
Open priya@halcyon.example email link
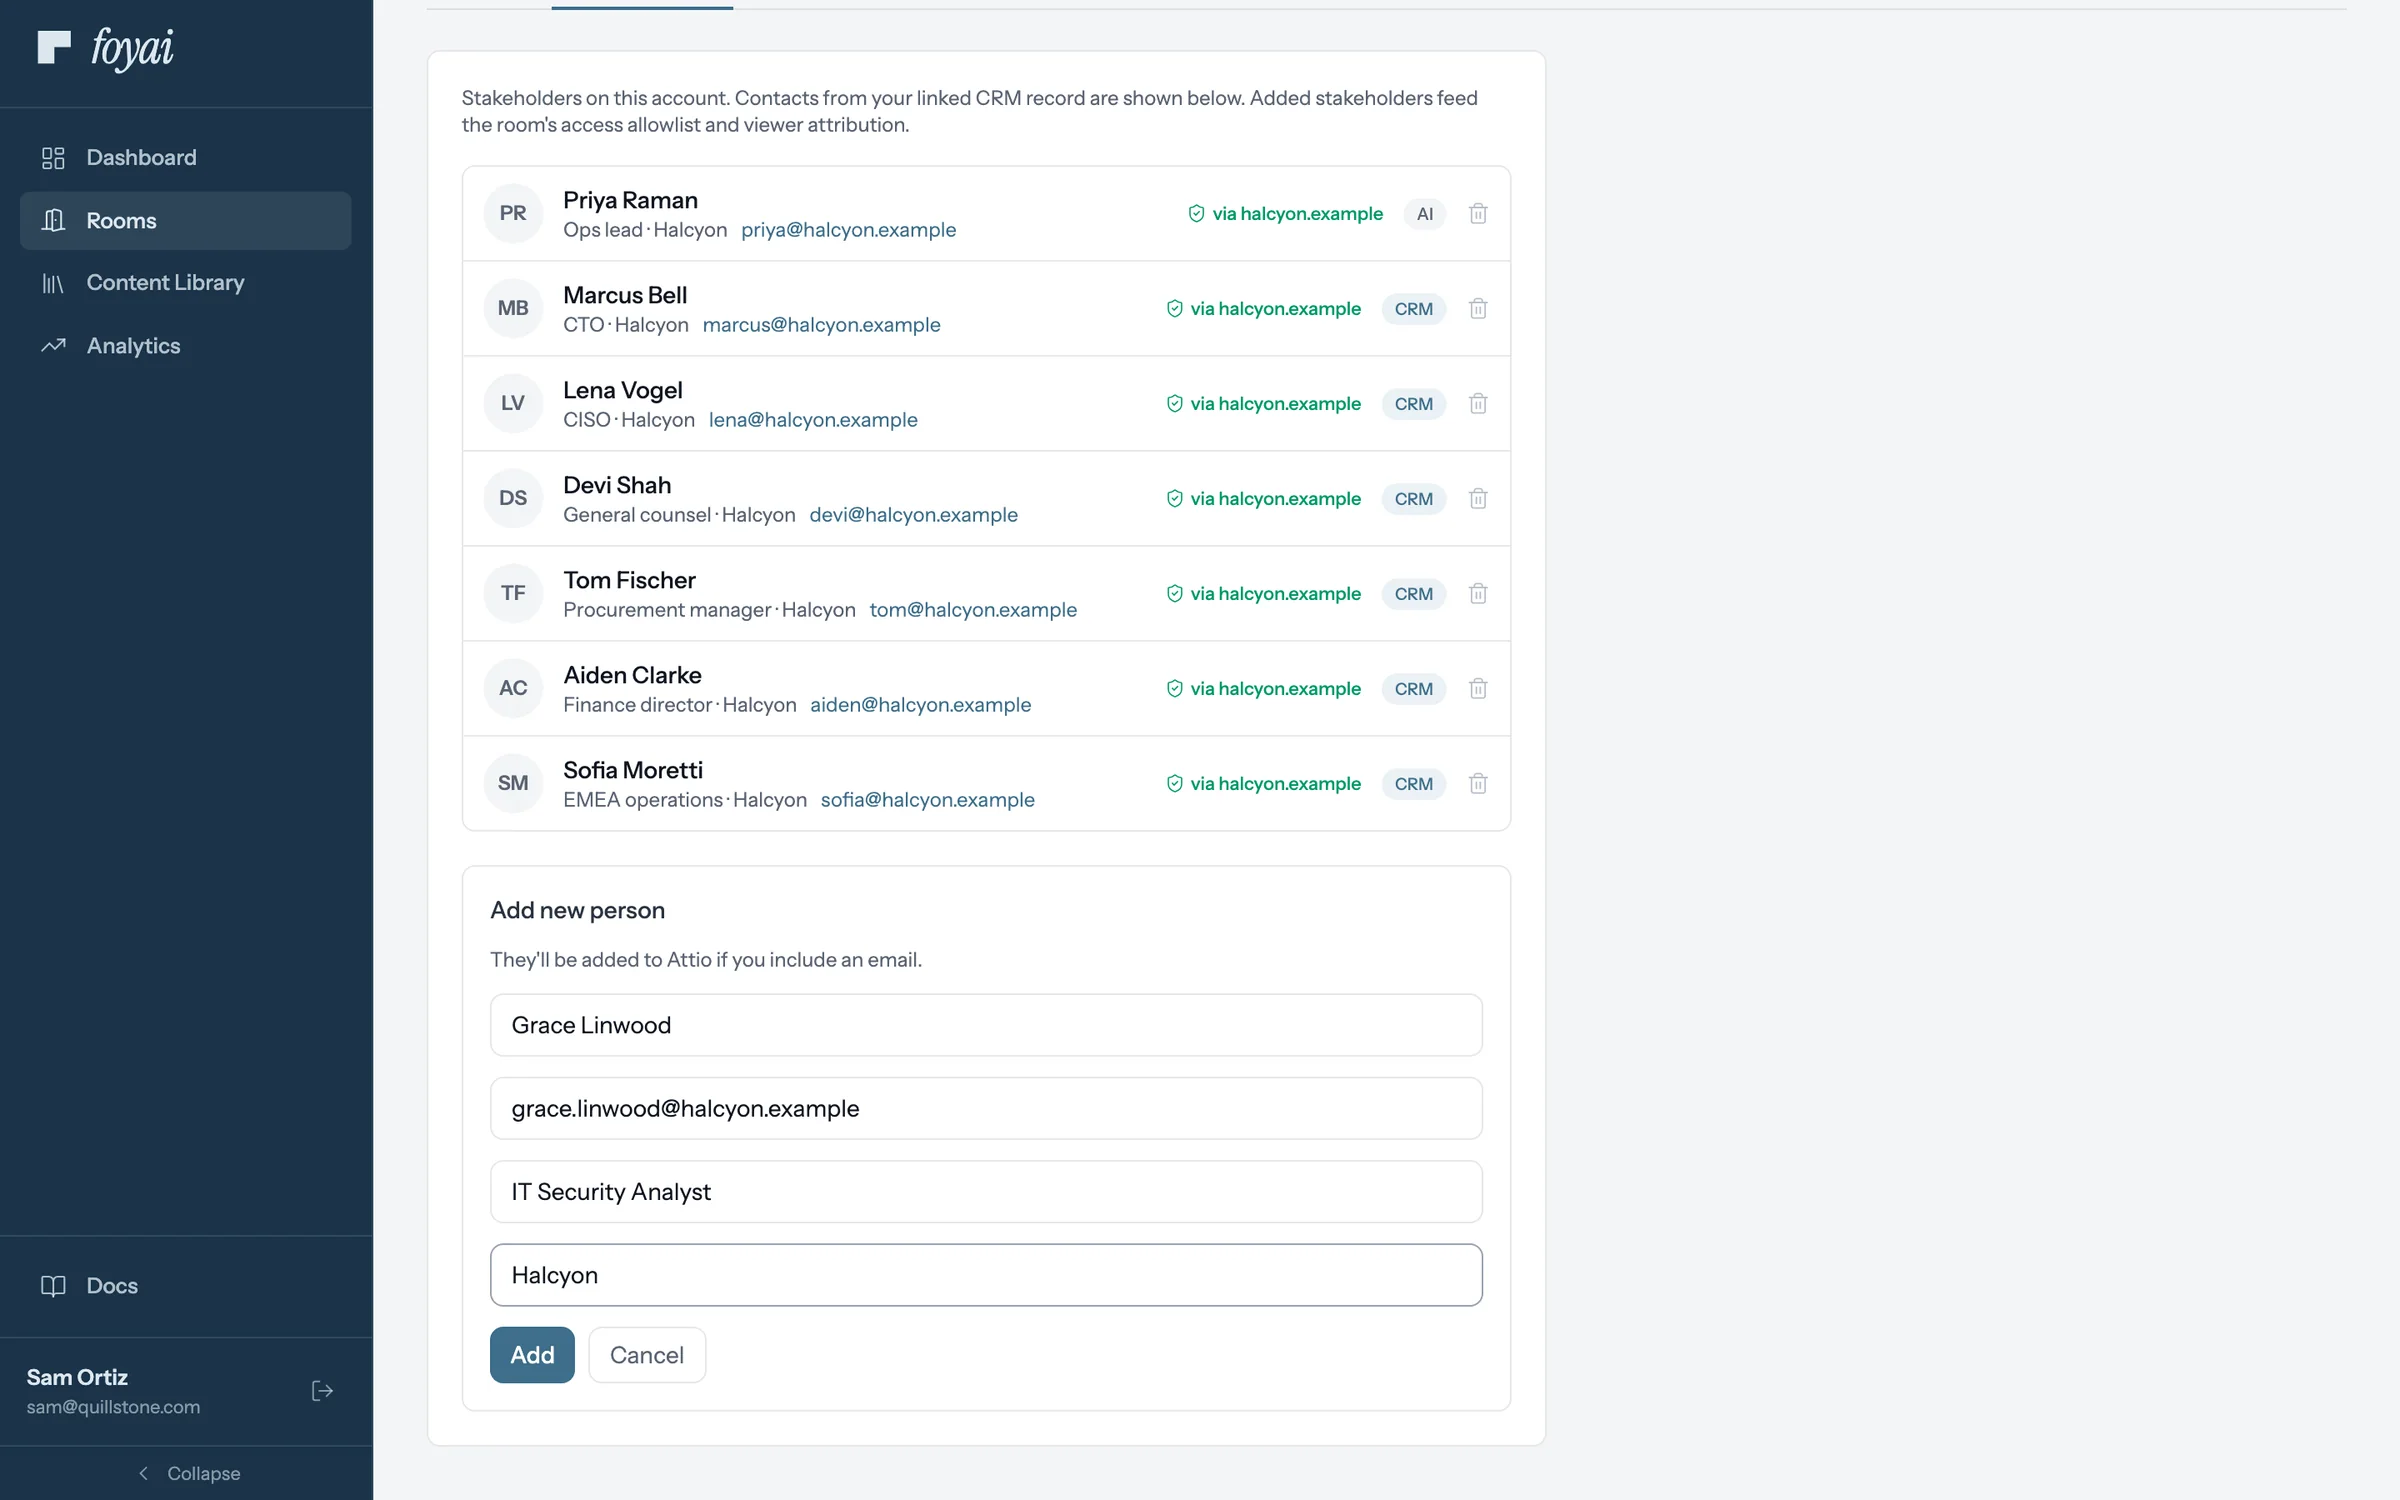click(848, 230)
